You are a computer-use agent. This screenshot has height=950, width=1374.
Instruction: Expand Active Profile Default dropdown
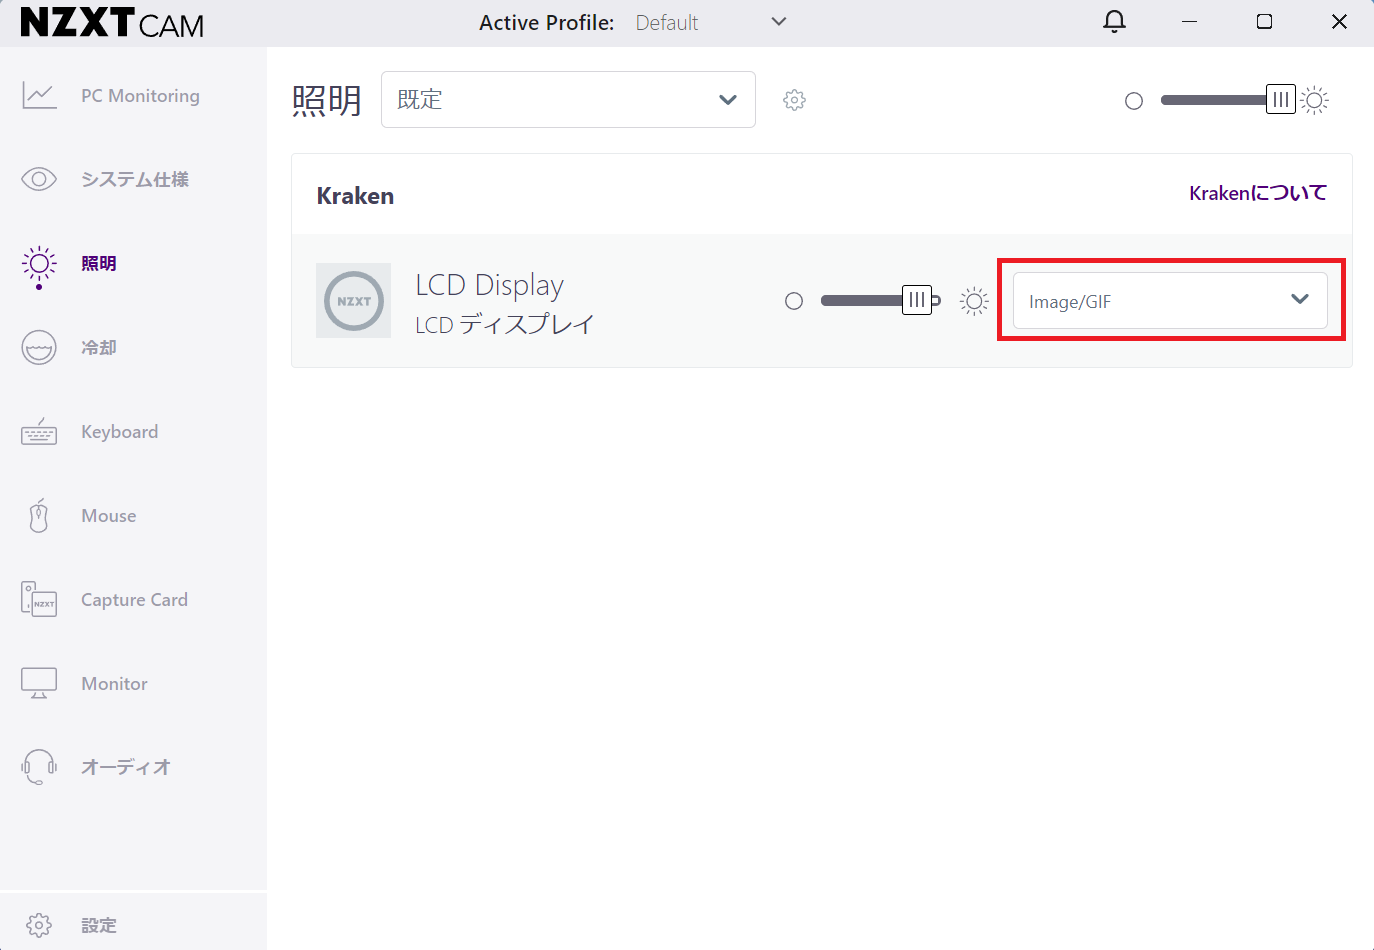coord(712,22)
